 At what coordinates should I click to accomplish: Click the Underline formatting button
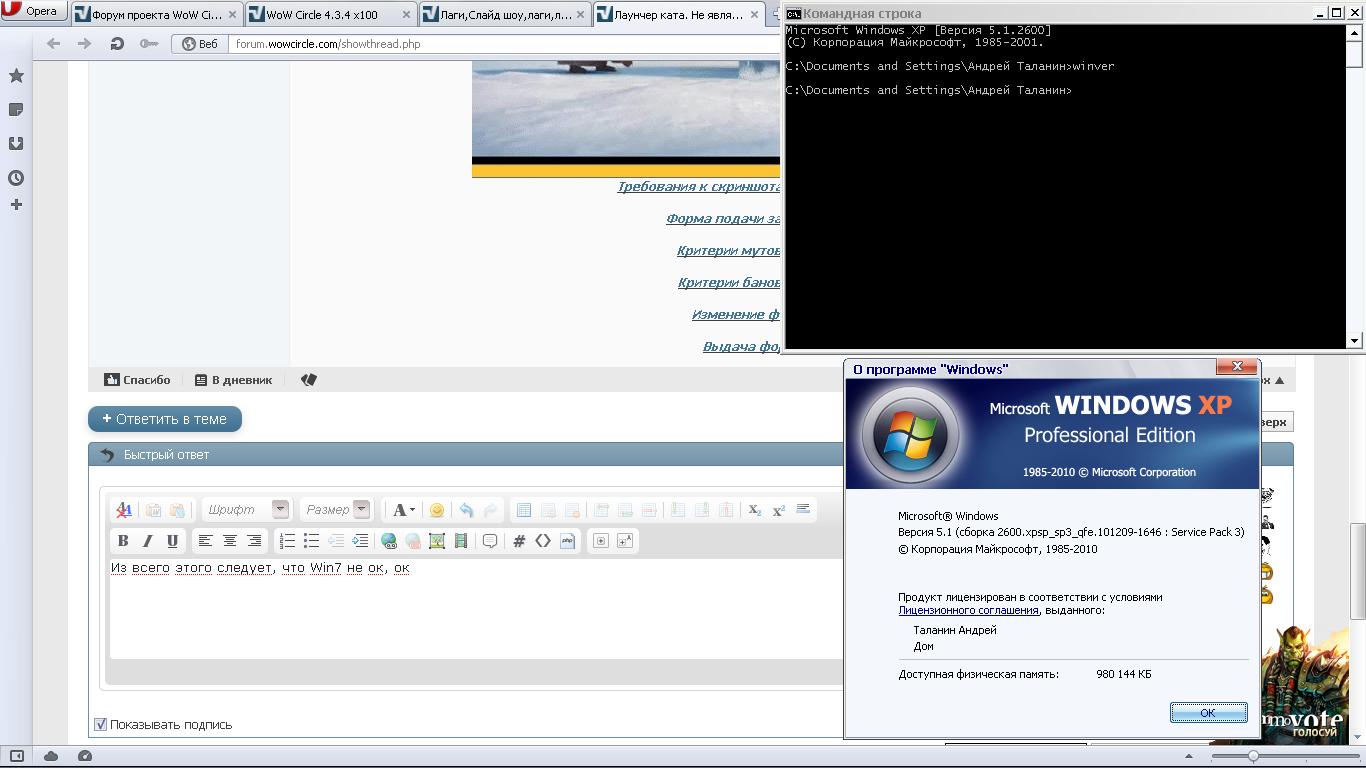(x=172, y=541)
